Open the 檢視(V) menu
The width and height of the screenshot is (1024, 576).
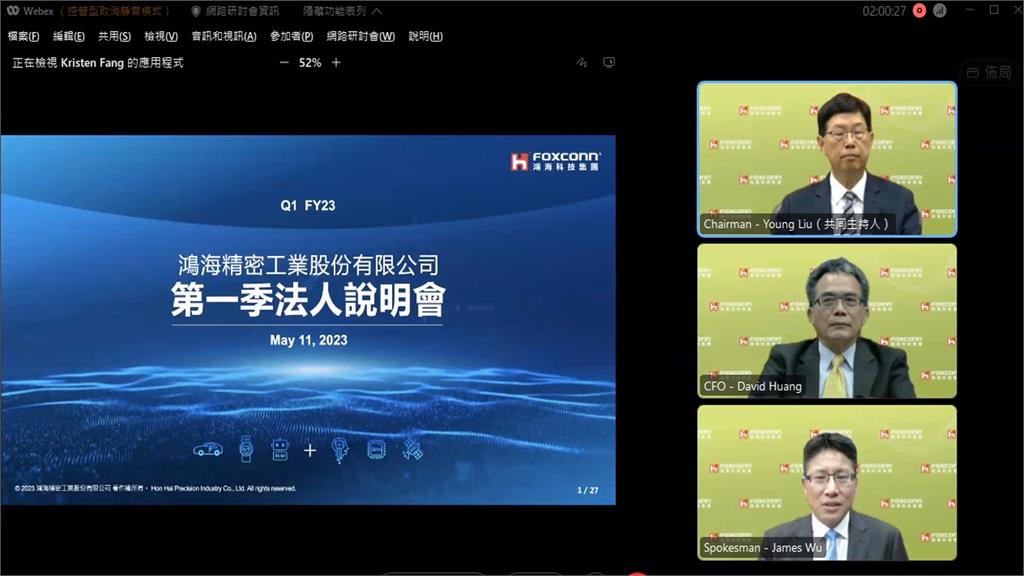(161, 37)
